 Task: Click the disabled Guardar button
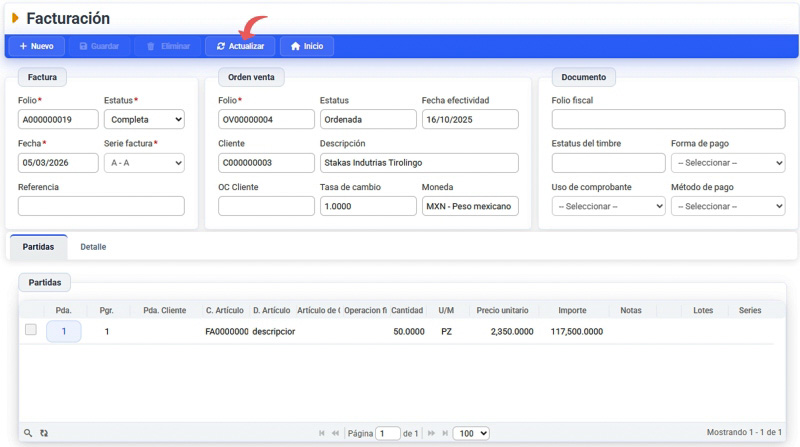click(99, 46)
